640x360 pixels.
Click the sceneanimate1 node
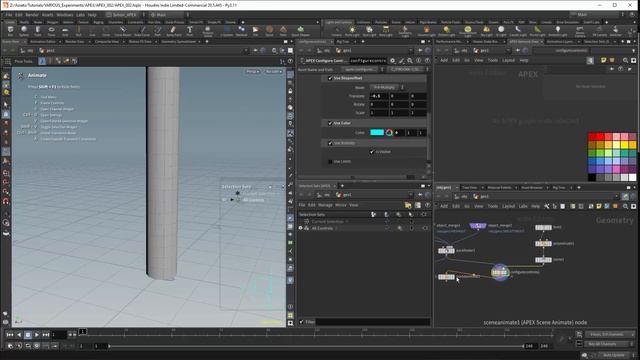pos(446,277)
